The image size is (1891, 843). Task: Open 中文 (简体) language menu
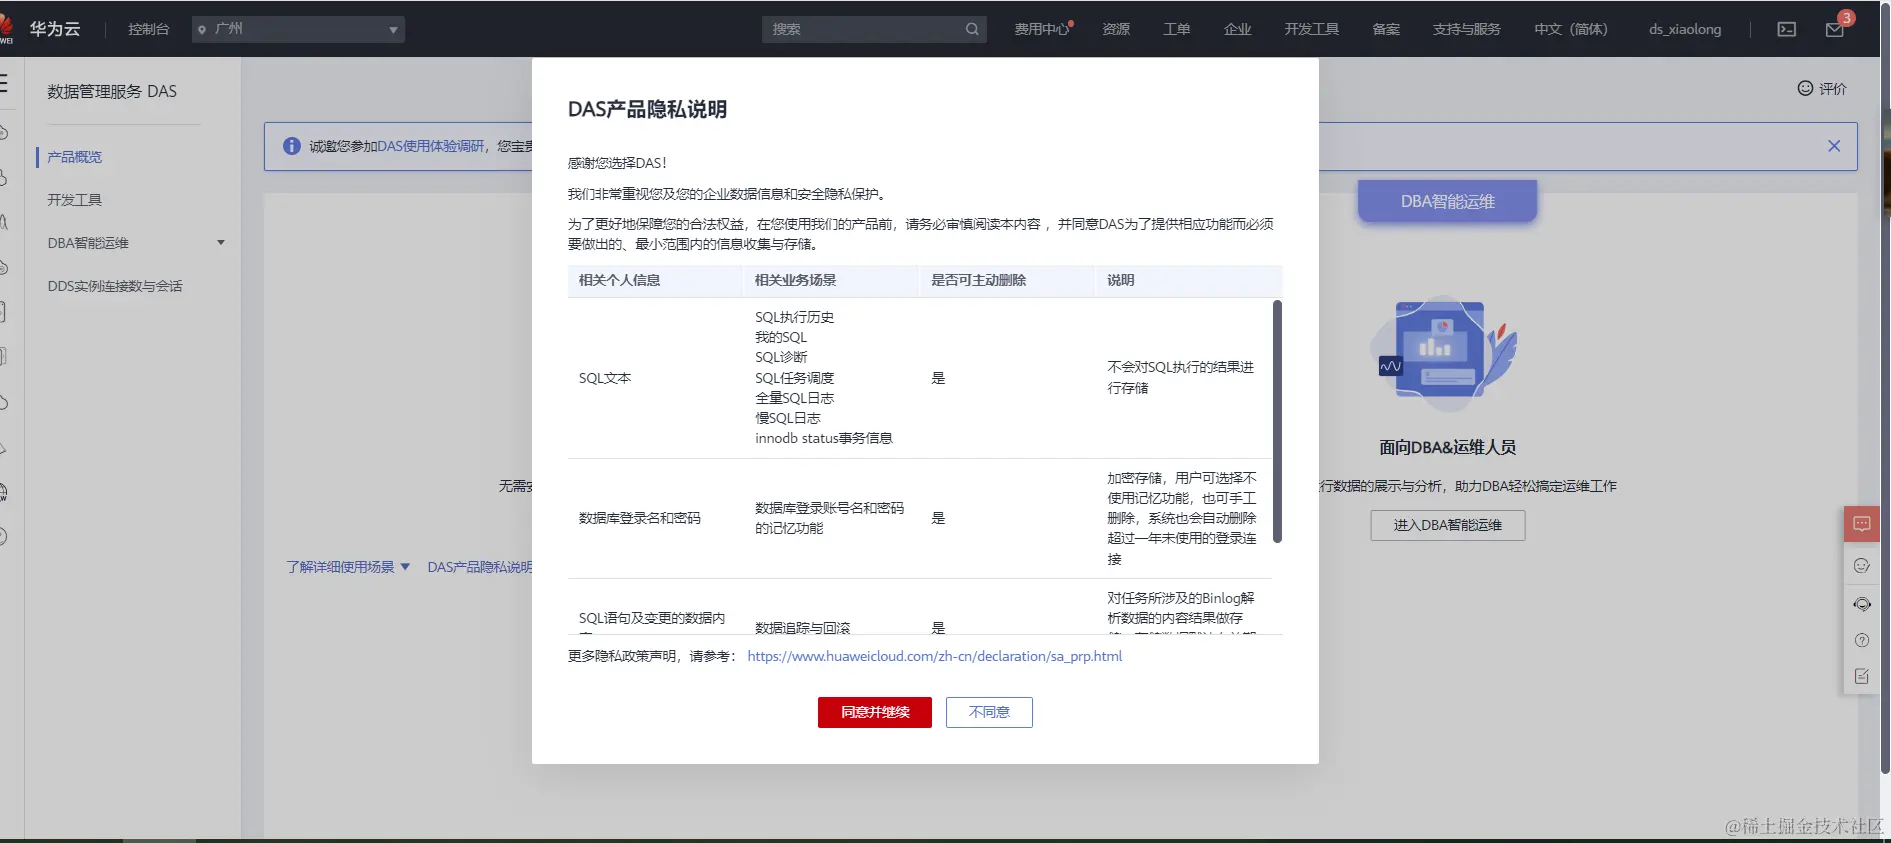(x=1570, y=29)
